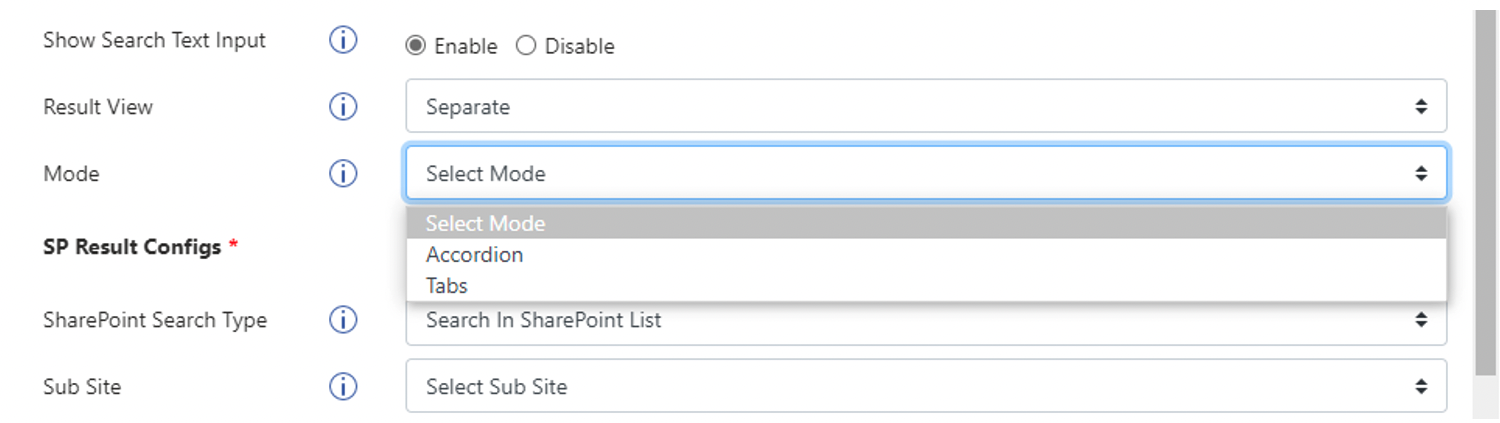1500x423 pixels.
Task: Click the SP Result Configs heading
Action: (132, 247)
